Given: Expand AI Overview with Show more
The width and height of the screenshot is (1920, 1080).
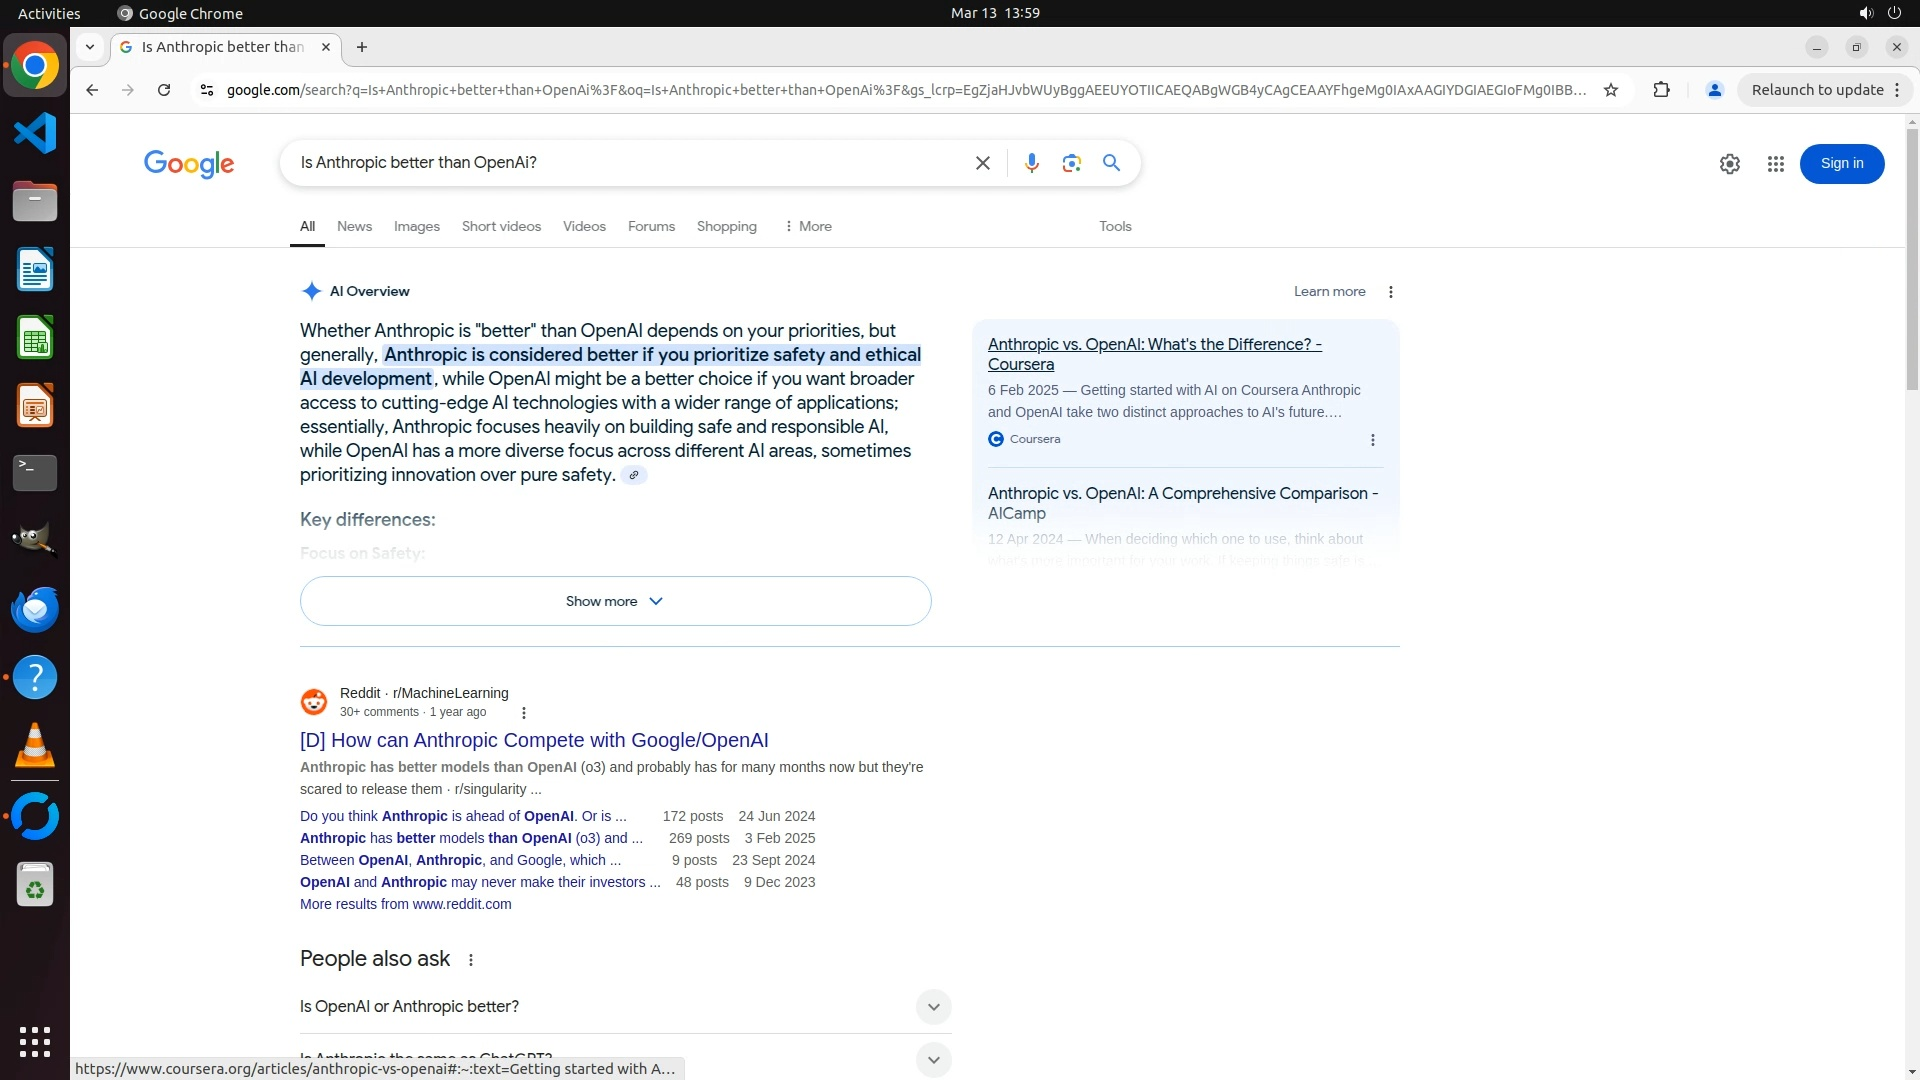Looking at the screenshot, I should pos(615,601).
